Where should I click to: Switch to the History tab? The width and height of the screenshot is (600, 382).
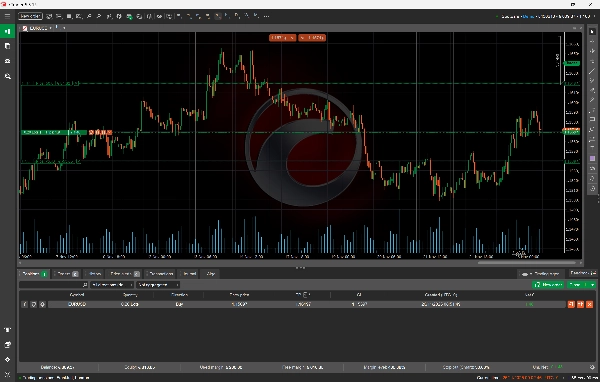tap(94, 274)
